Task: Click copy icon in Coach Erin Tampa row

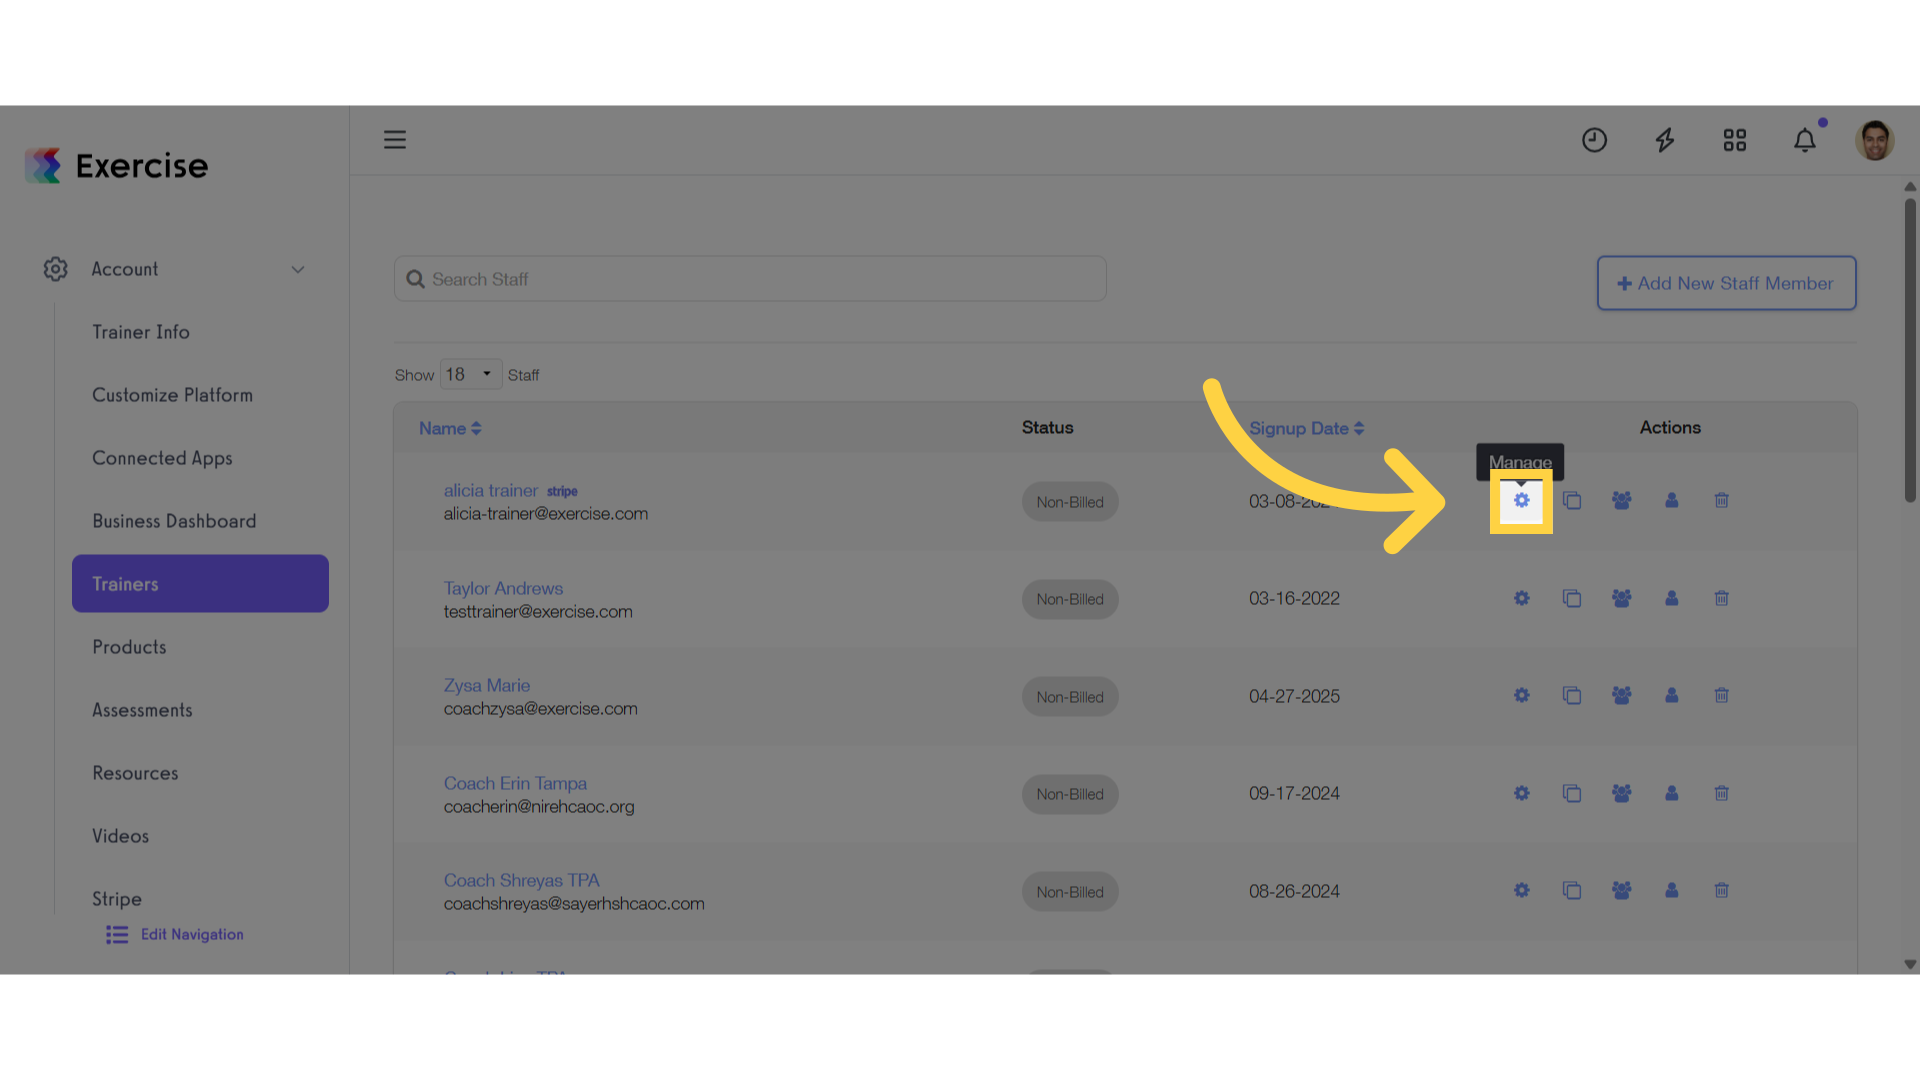Action: [x=1572, y=793]
